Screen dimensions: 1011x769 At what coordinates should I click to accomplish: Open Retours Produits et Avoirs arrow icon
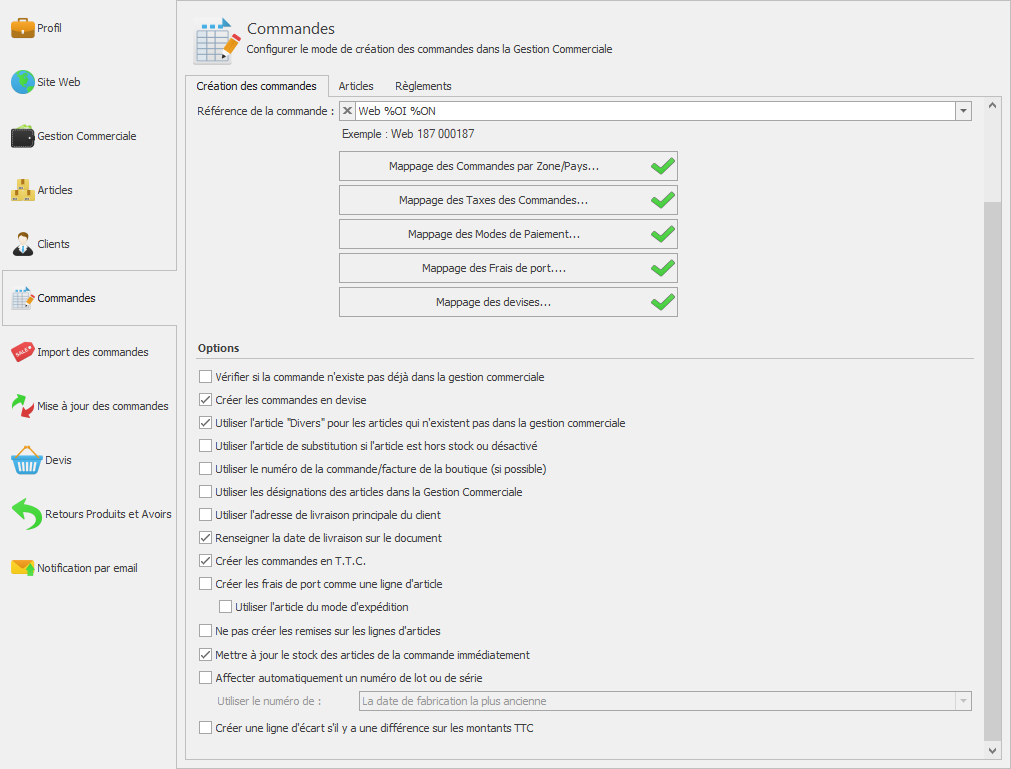(26, 514)
